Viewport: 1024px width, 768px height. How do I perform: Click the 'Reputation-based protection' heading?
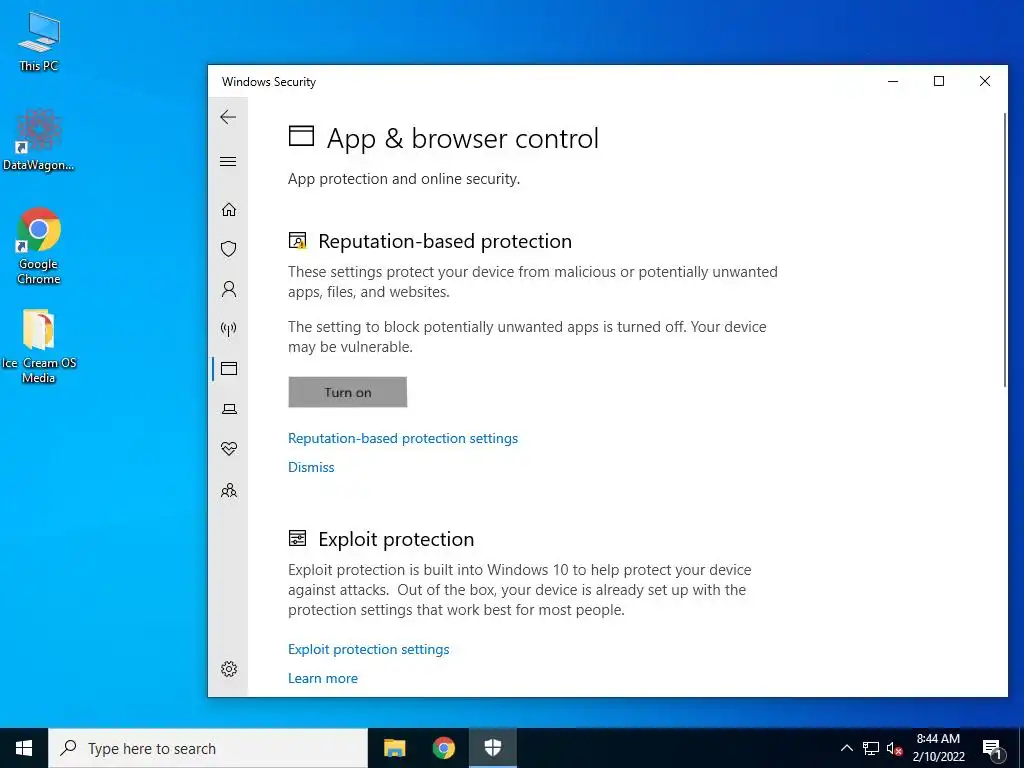coord(445,241)
